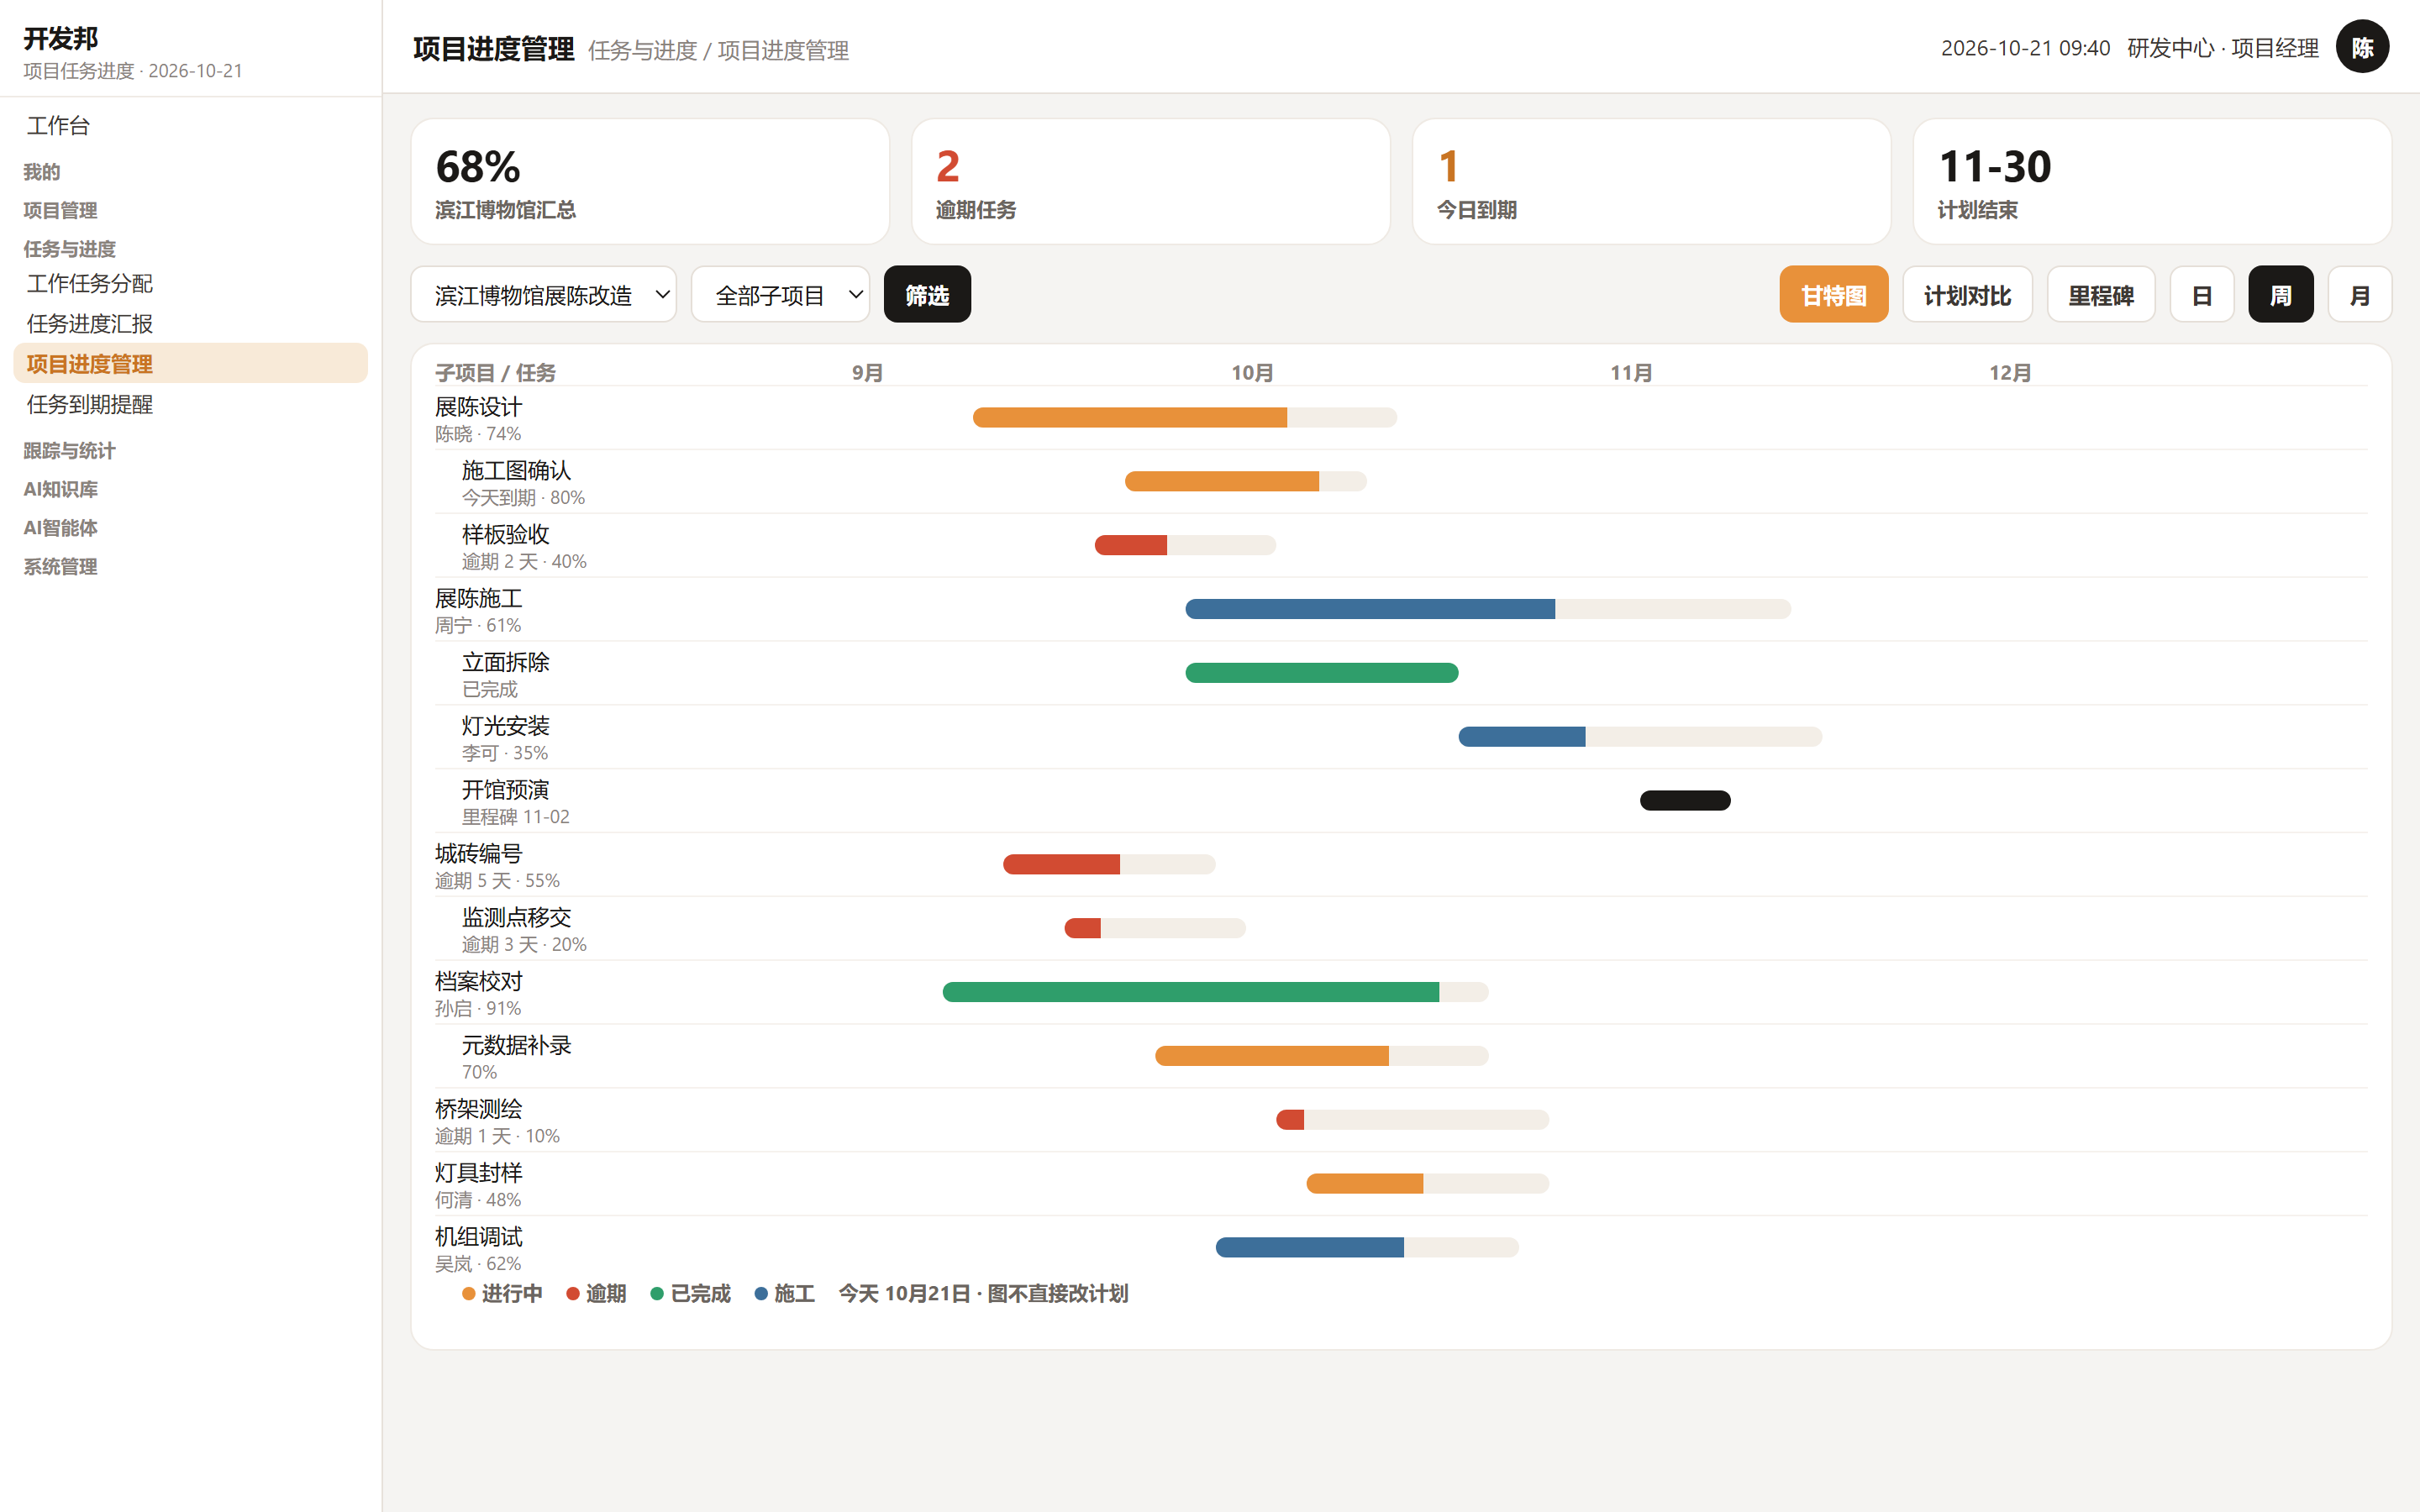Select the 桥架测绘 task label

(478, 1110)
